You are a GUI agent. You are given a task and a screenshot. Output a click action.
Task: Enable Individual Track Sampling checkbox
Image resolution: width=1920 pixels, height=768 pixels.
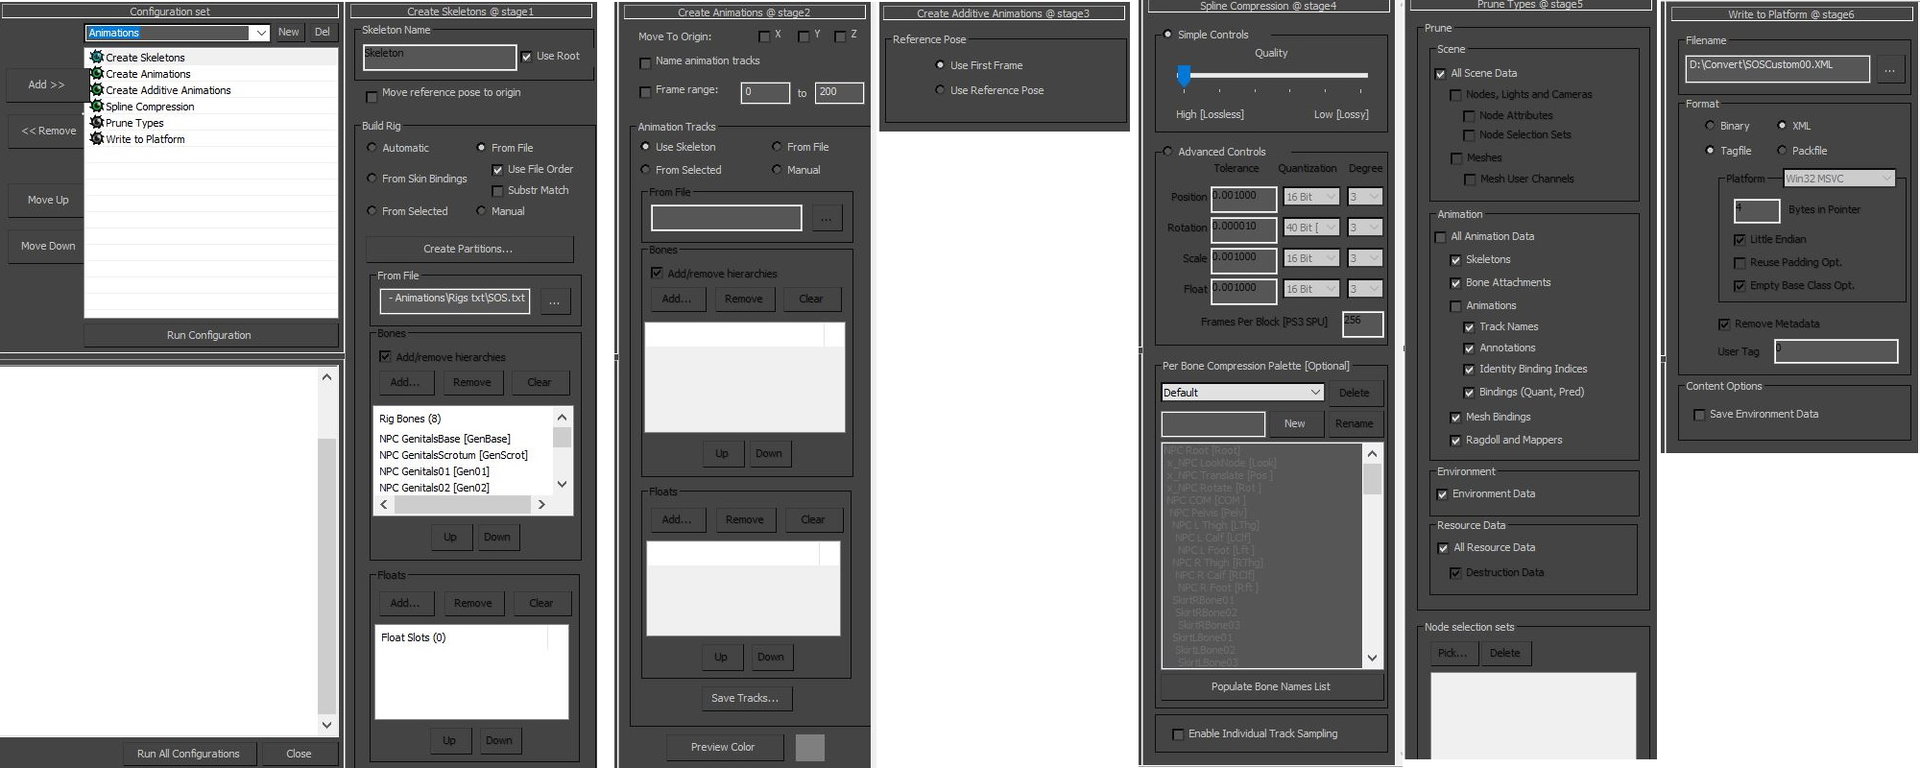pos(1177,734)
